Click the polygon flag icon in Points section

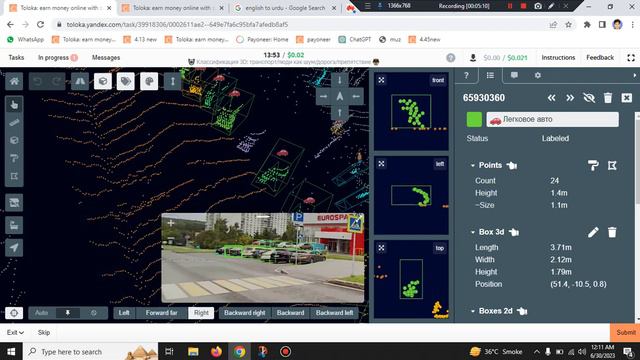(612, 165)
